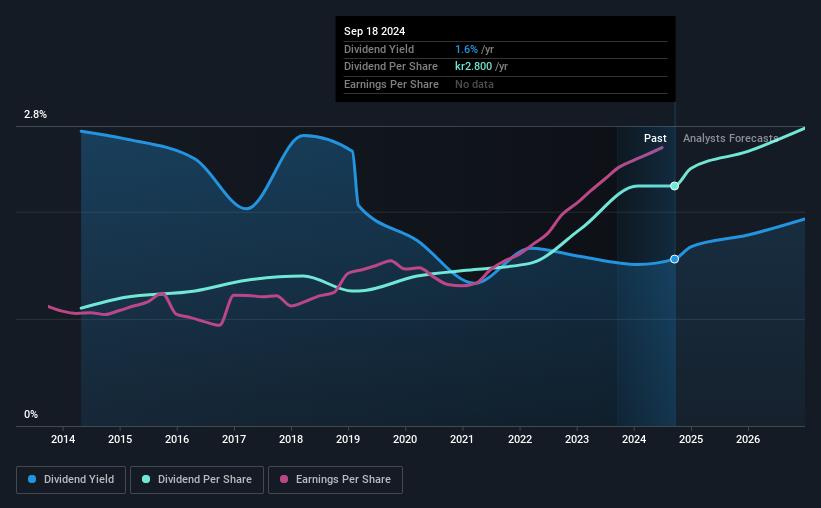Click the 2014 x-axis label
The image size is (821, 508).
point(63,439)
